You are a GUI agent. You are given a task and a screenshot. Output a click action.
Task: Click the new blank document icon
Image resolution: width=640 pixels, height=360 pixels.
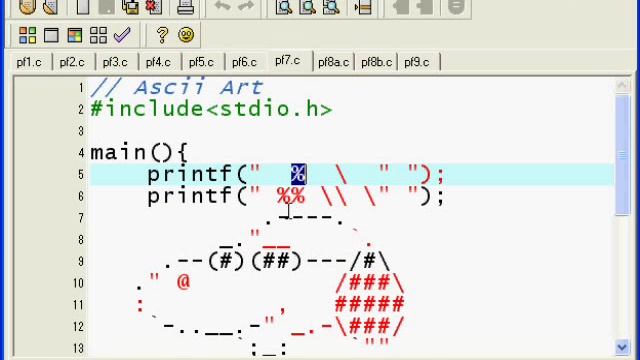[x=83, y=7]
